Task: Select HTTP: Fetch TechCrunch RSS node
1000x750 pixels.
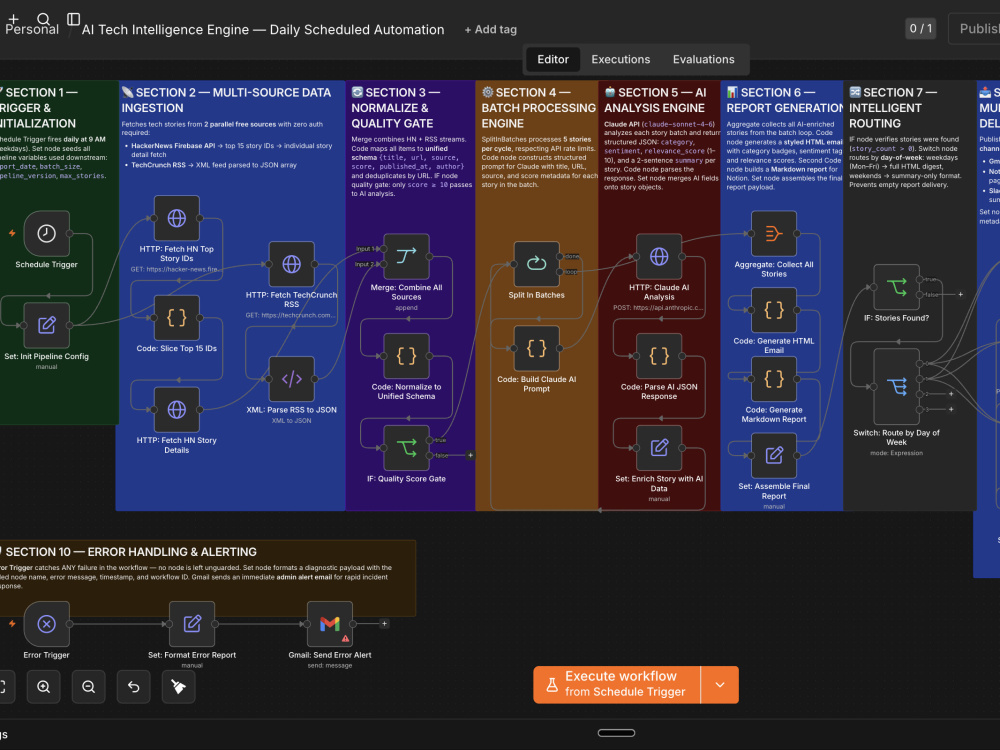Action: coord(291,264)
